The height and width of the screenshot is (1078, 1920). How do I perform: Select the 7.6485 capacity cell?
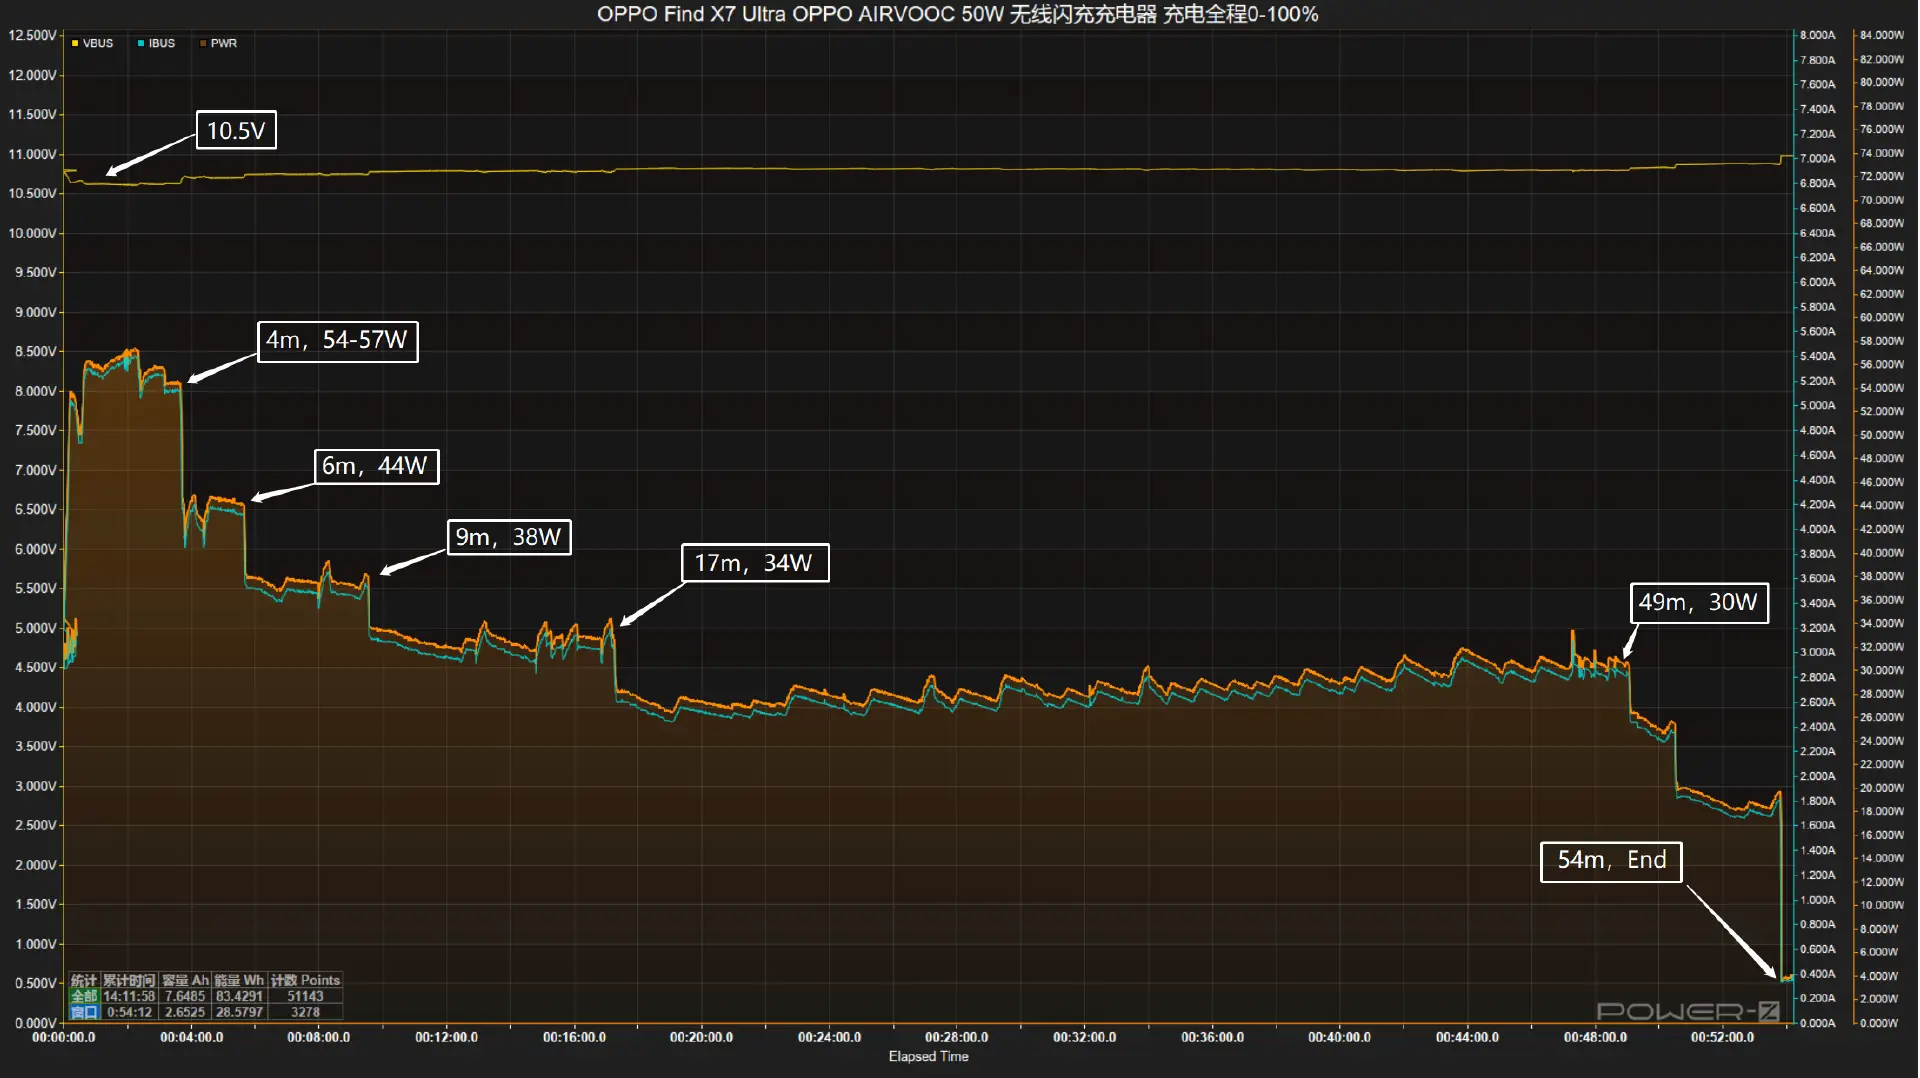[185, 996]
